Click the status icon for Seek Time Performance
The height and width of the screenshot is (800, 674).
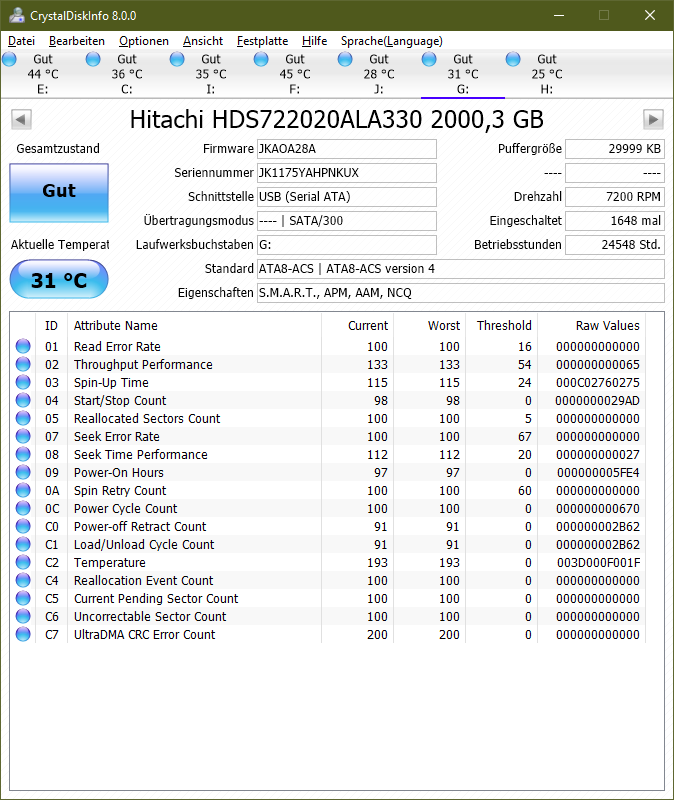23,454
